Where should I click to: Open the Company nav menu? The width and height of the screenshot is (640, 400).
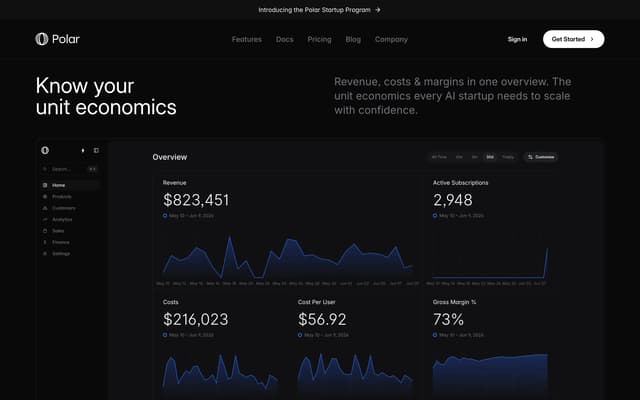[391, 39]
